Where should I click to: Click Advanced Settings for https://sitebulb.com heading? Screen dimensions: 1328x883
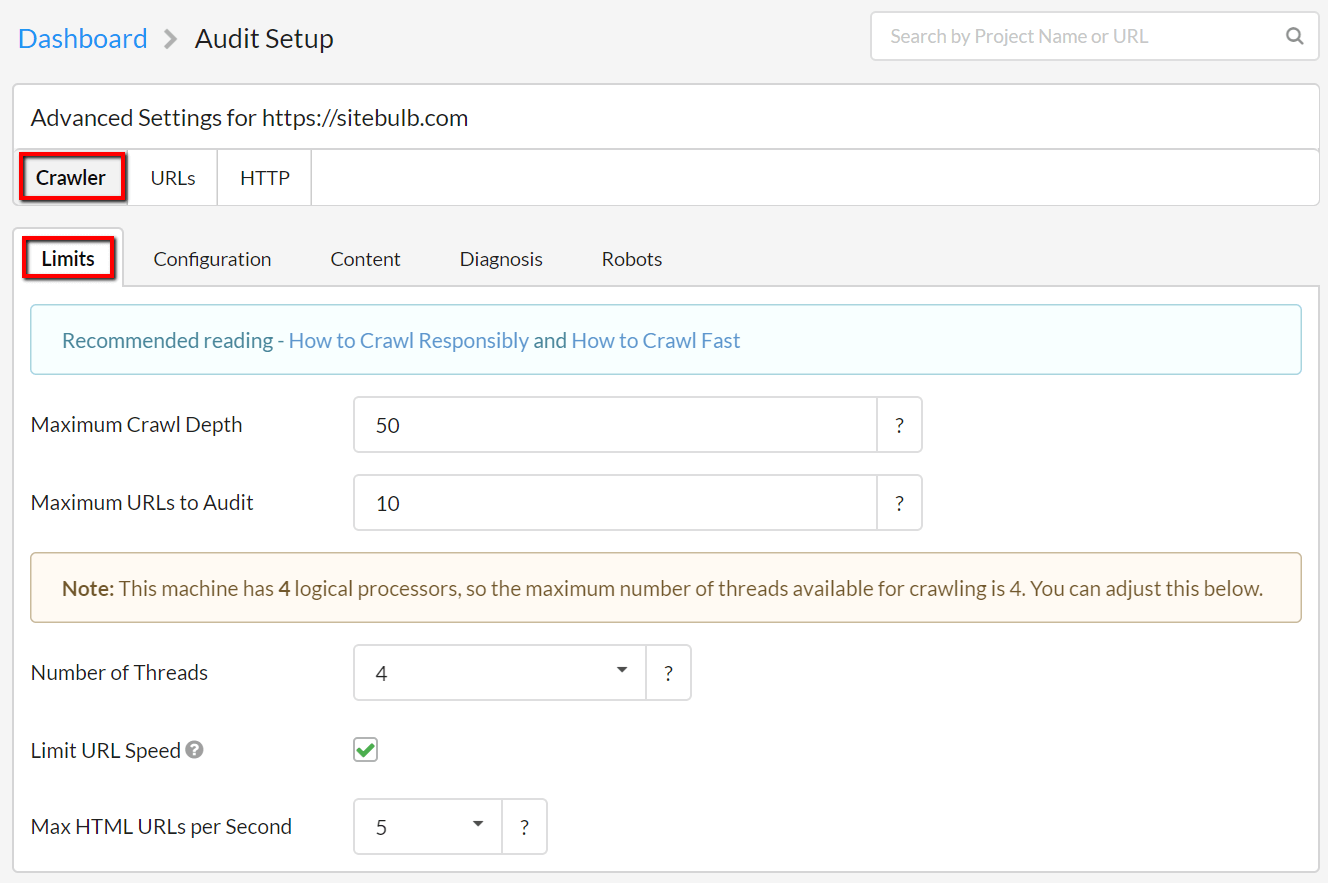(250, 118)
